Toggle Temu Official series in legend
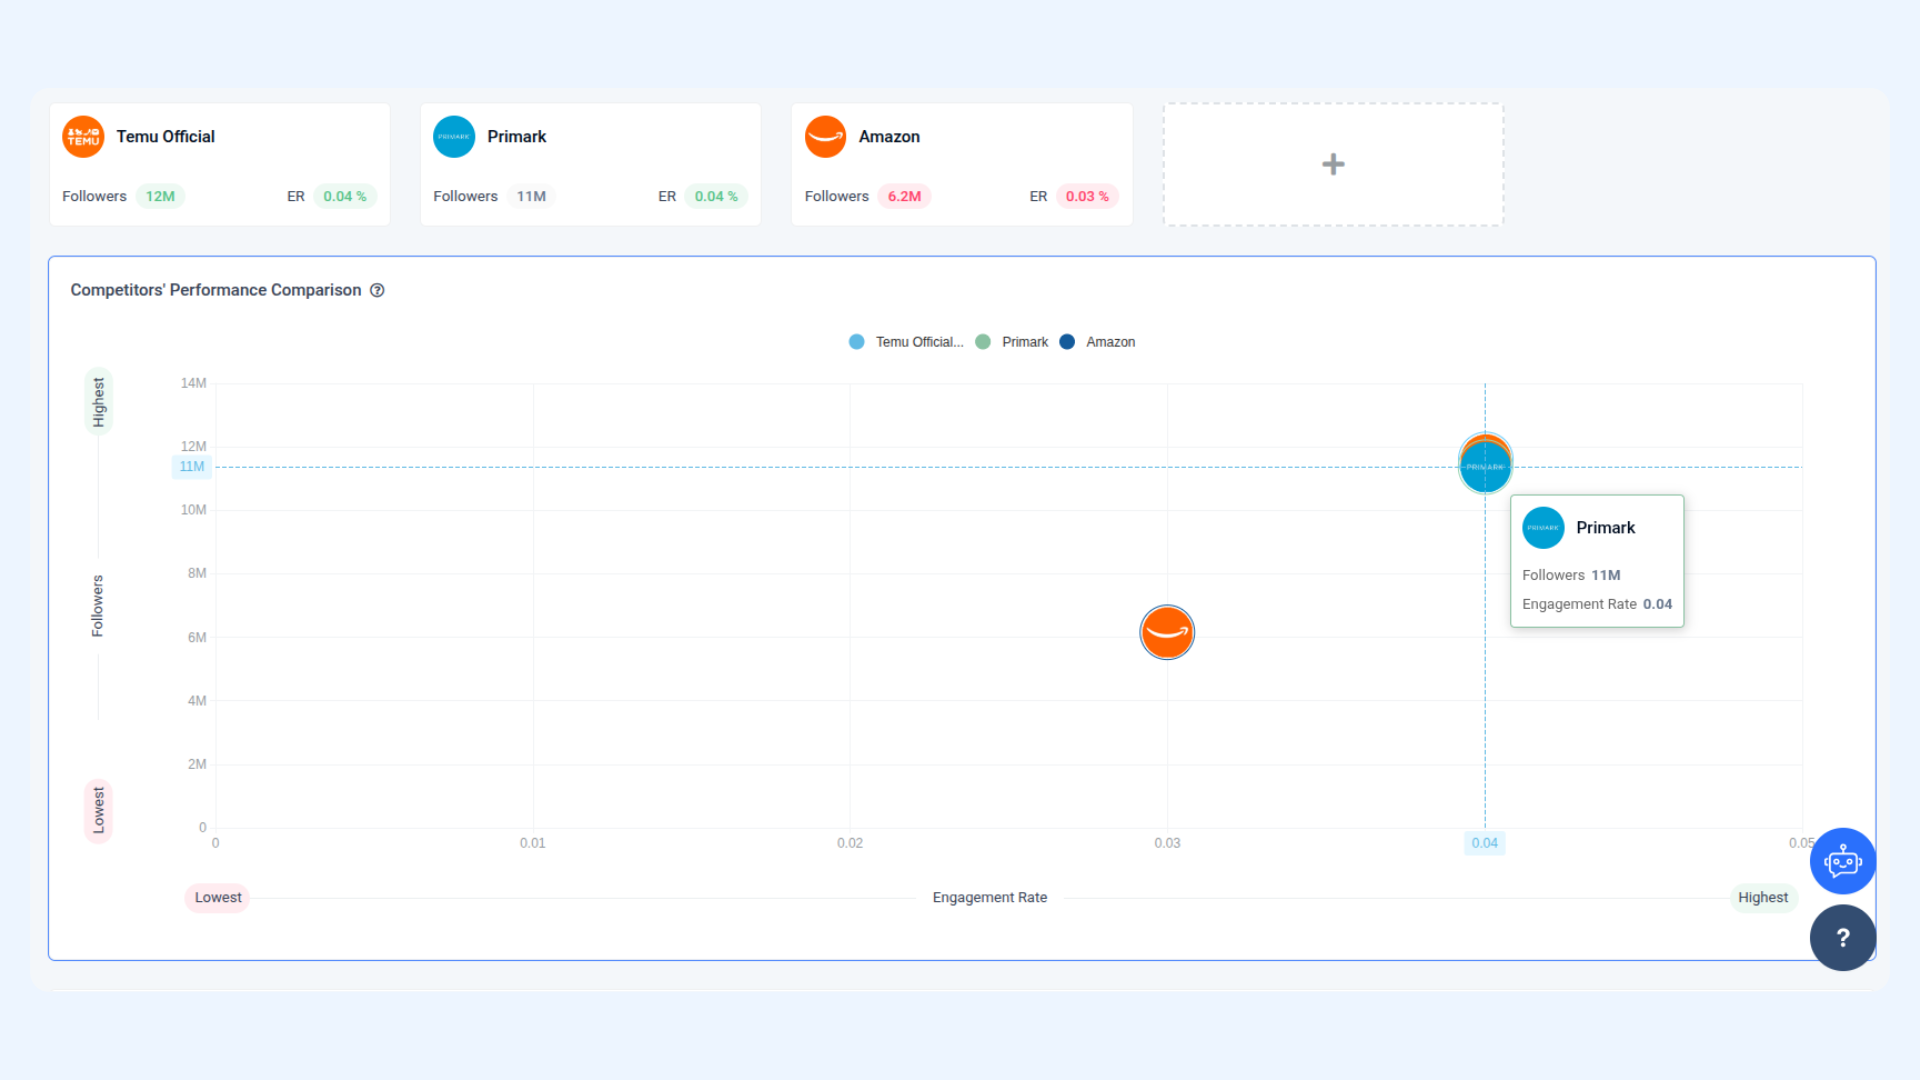This screenshot has height=1080, width=1920. [x=906, y=342]
